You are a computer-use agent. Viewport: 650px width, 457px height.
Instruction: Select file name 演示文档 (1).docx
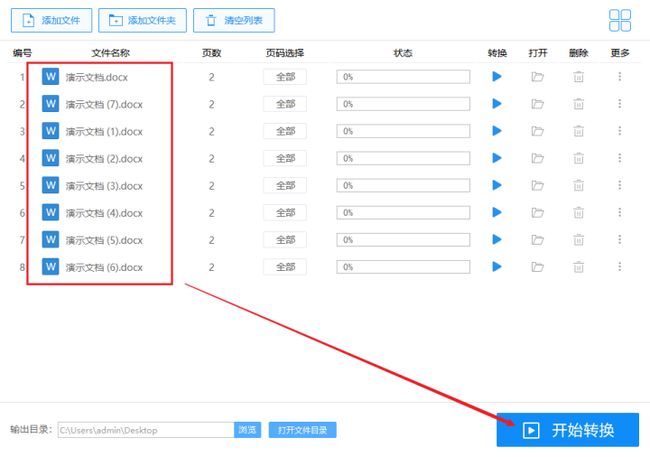point(104,131)
